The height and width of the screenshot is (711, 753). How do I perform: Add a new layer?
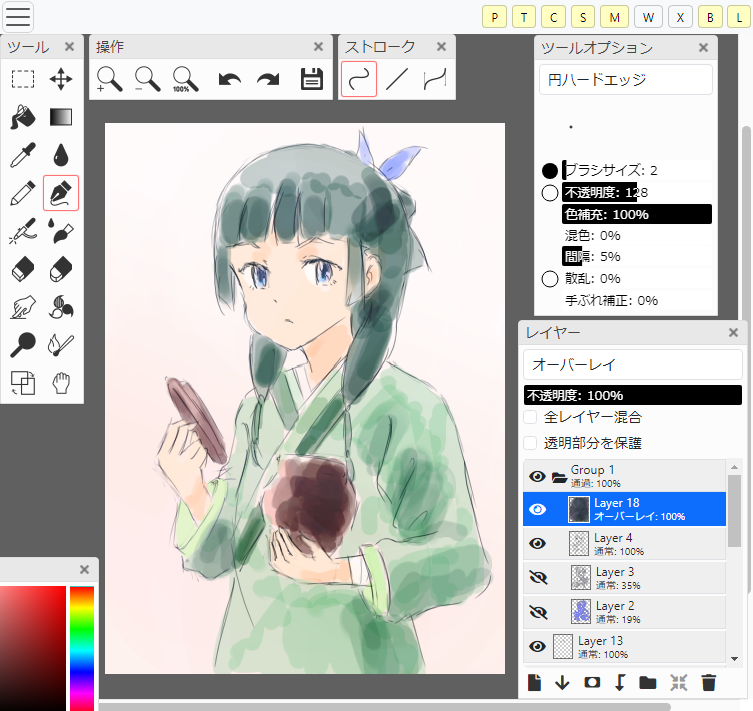(x=534, y=682)
